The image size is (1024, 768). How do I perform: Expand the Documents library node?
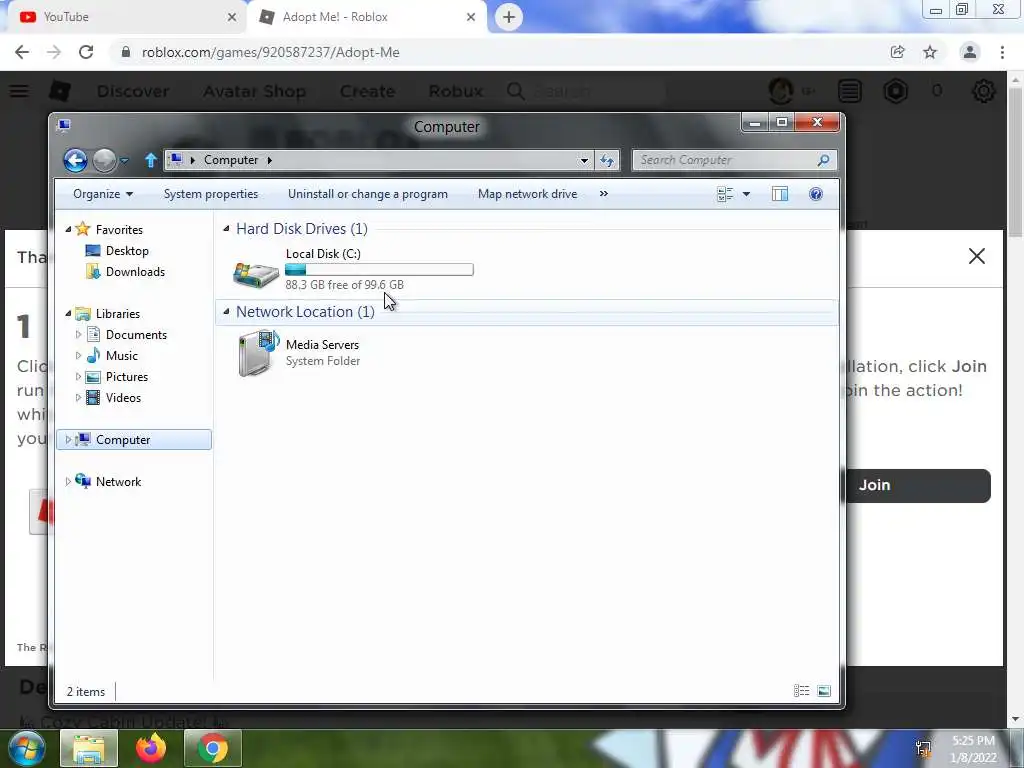(x=78, y=334)
